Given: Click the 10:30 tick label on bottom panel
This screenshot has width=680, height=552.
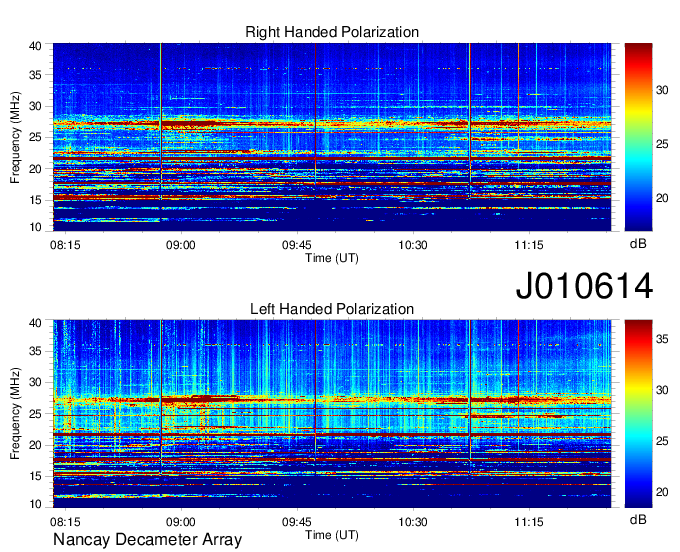Looking at the screenshot, I should click(413, 522).
